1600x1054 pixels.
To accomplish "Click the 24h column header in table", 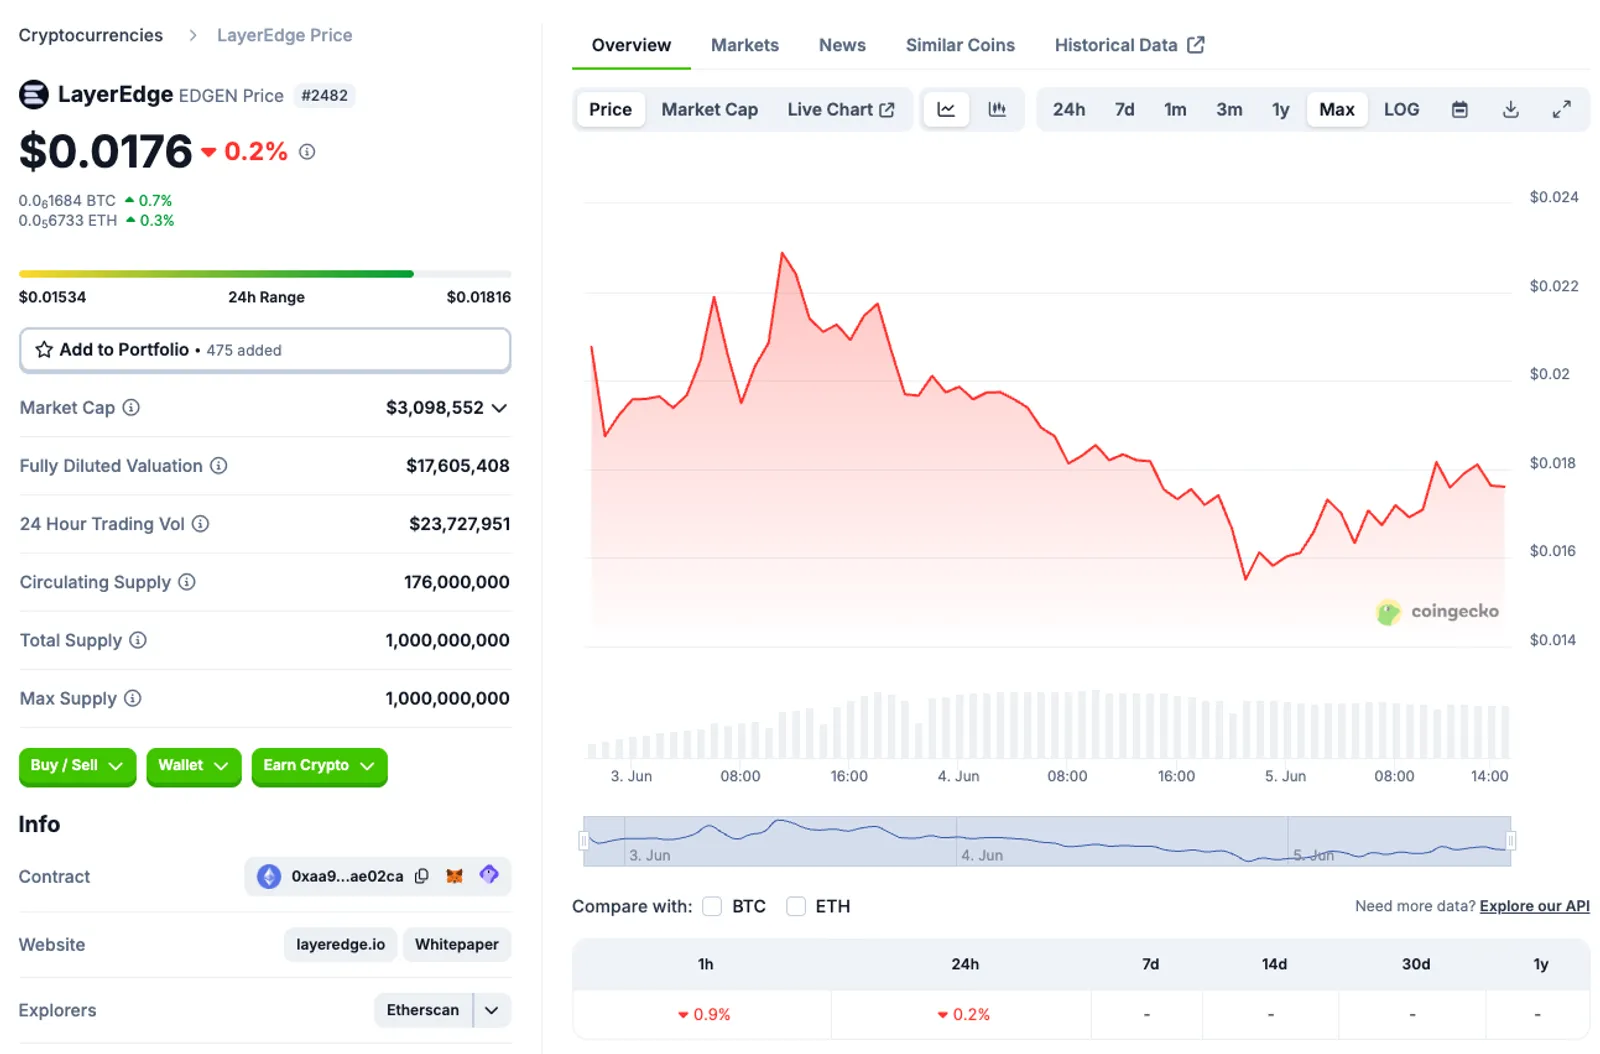I will coord(965,965).
